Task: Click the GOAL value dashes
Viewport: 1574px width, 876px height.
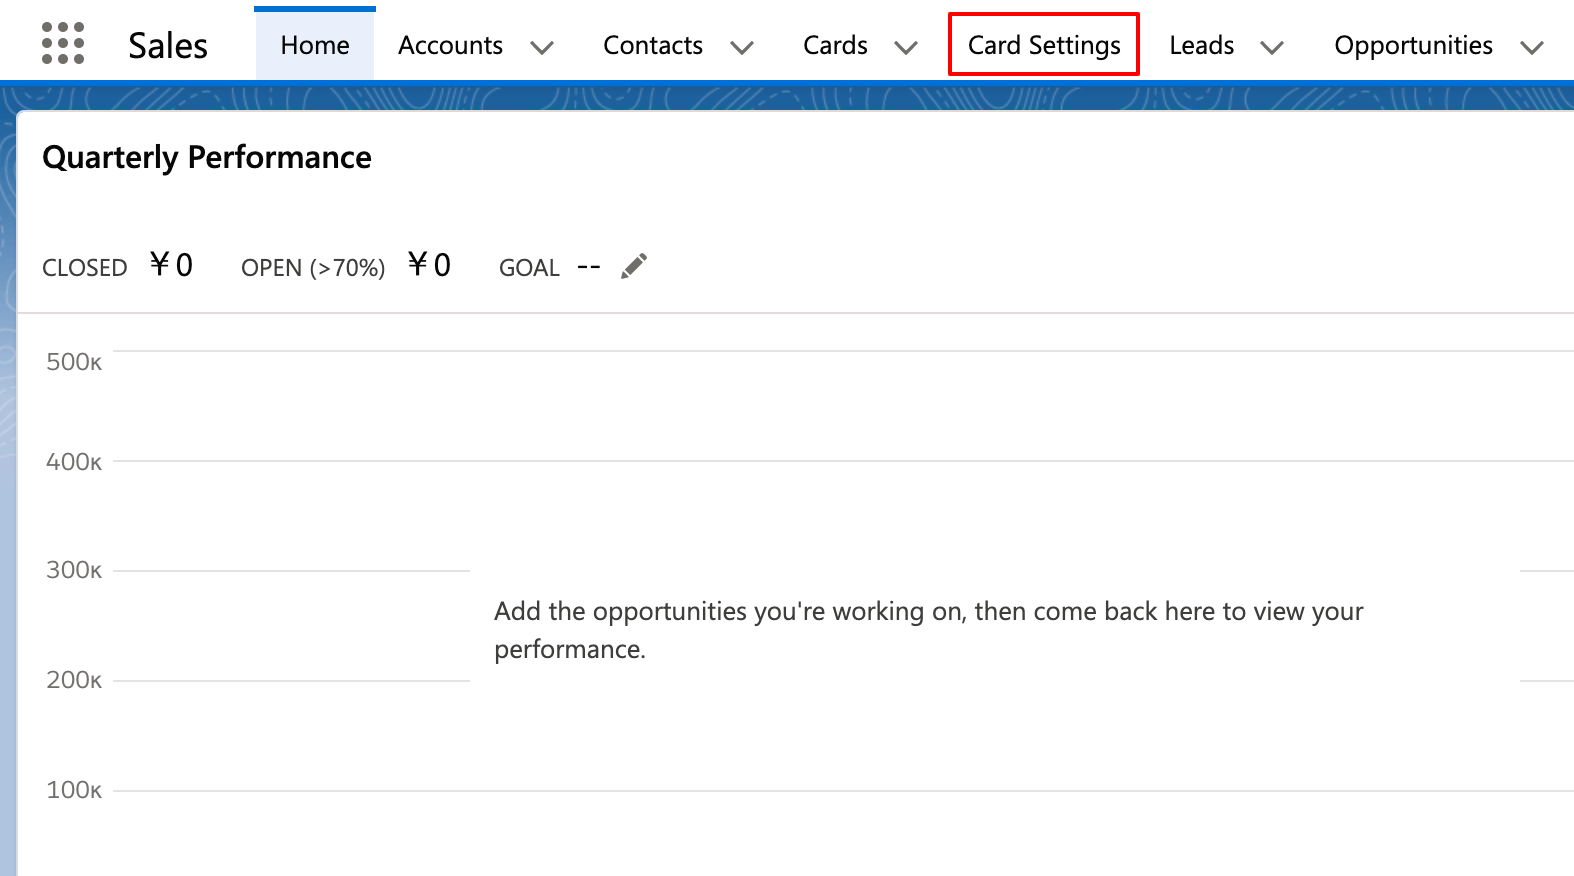Action: click(x=589, y=267)
